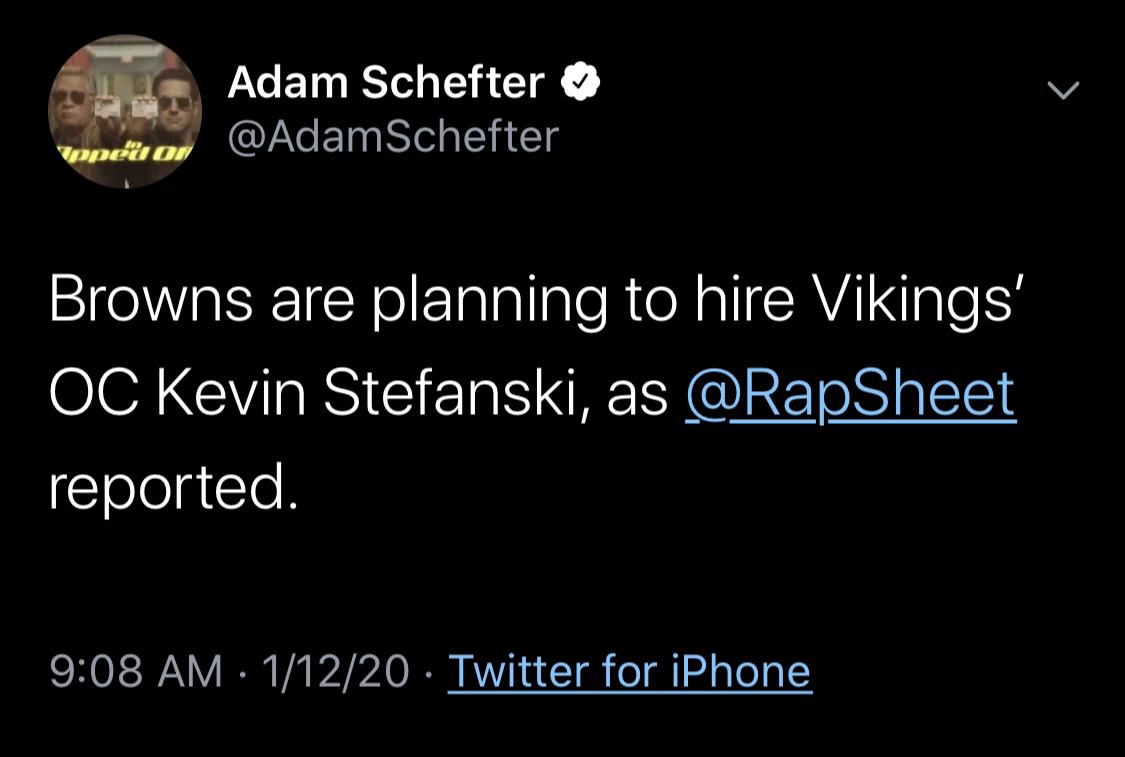
Task: Click the Twitter for iPhone source link
Action: click(x=629, y=671)
